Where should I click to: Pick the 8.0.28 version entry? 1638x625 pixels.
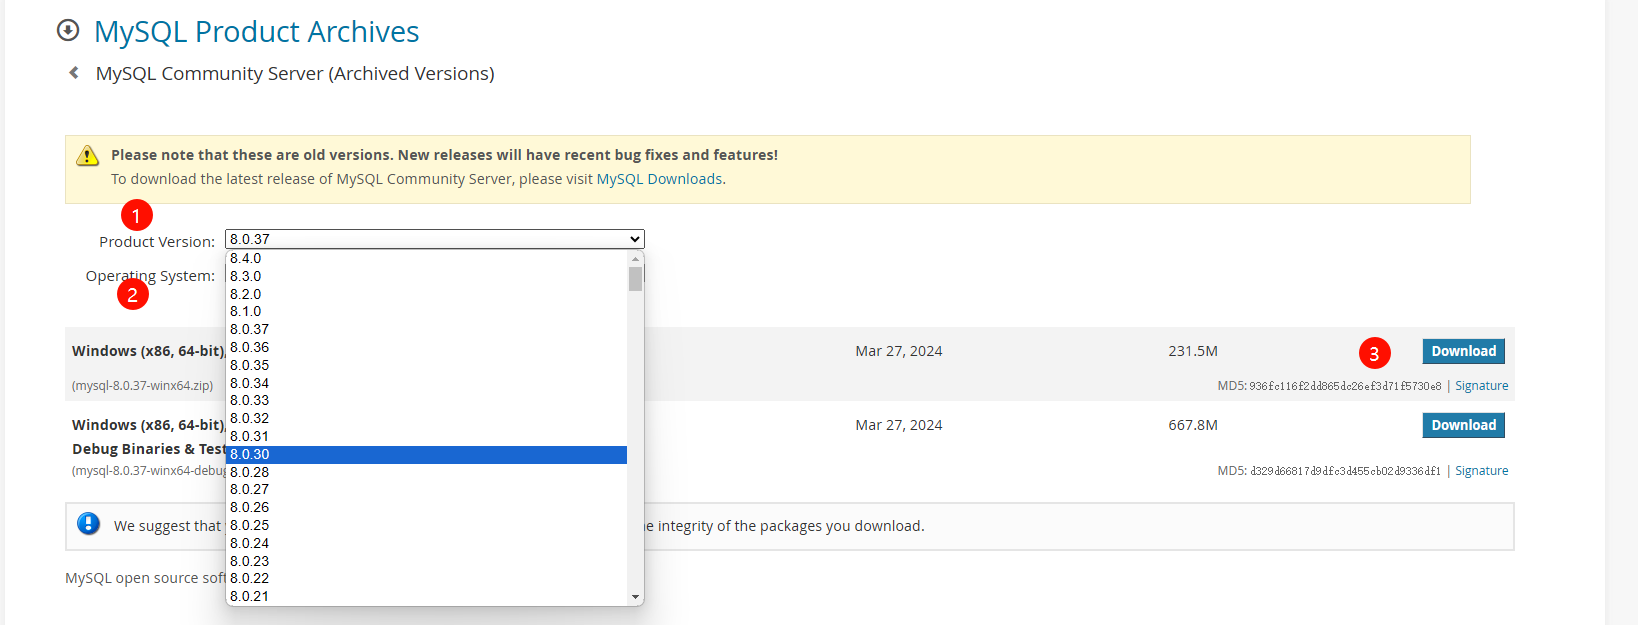pyautogui.click(x=426, y=472)
